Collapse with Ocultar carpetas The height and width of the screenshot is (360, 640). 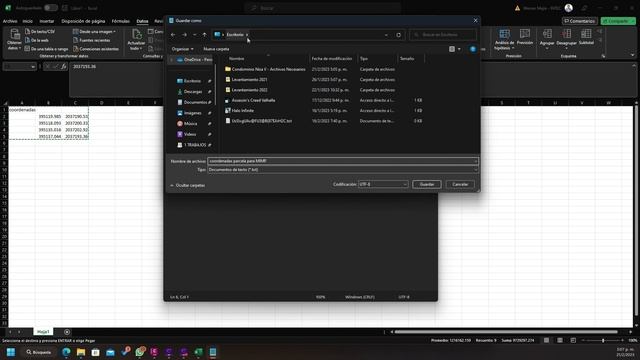click(187, 185)
